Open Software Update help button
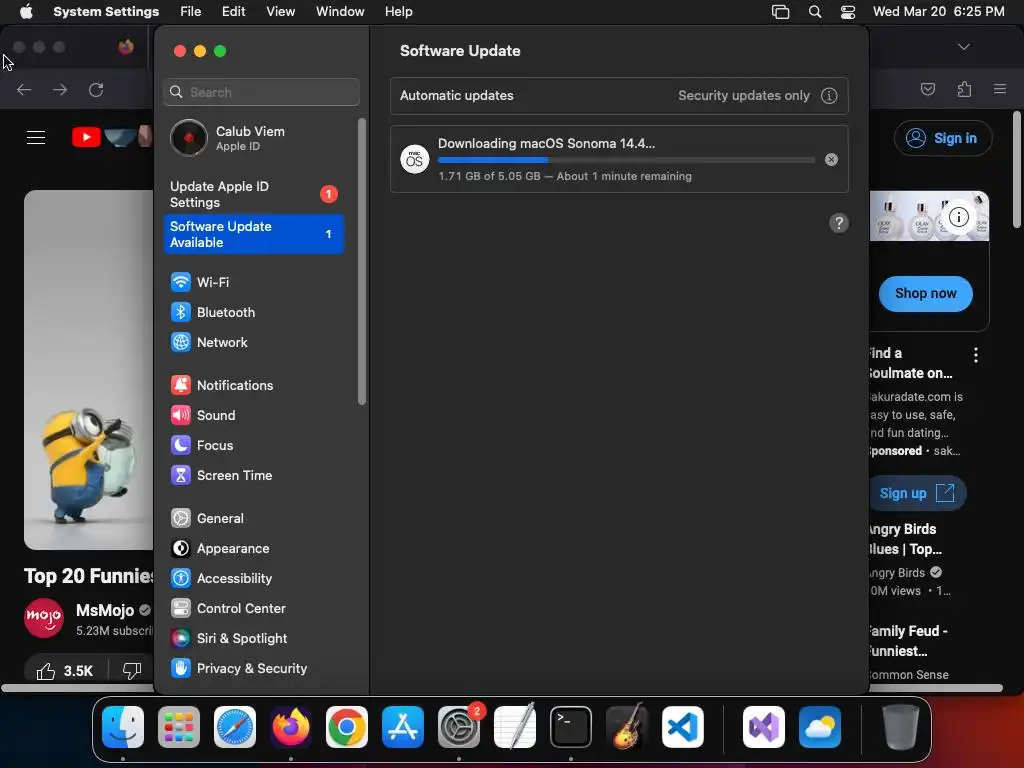Image resolution: width=1024 pixels, height=768 pixels. pyautogui.click(x=839, y=223)
